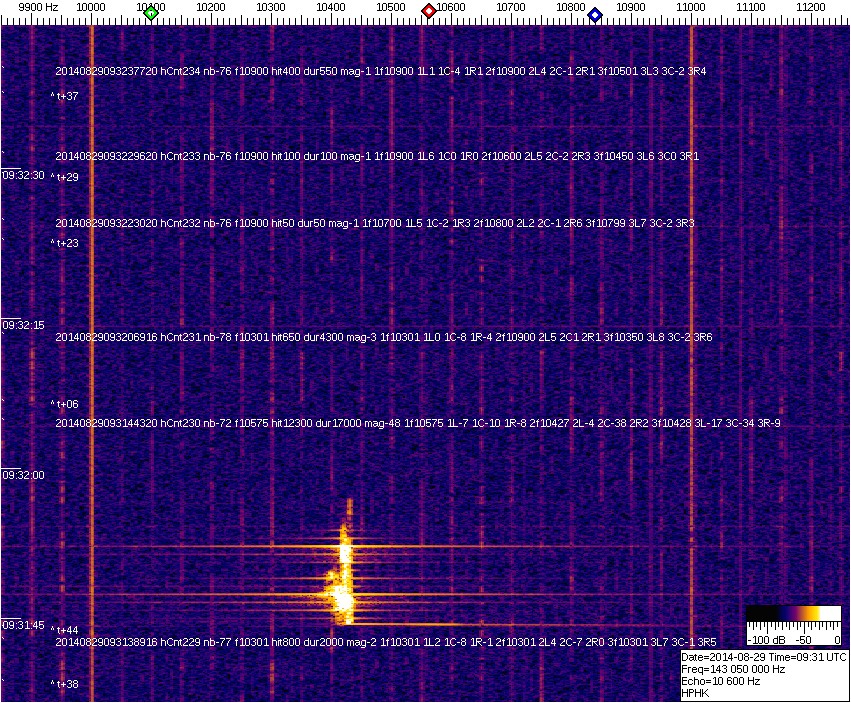This screenshot has width=851, height=703.
Task: Select the 09:31:45 time marker
Action: [23, 625]
